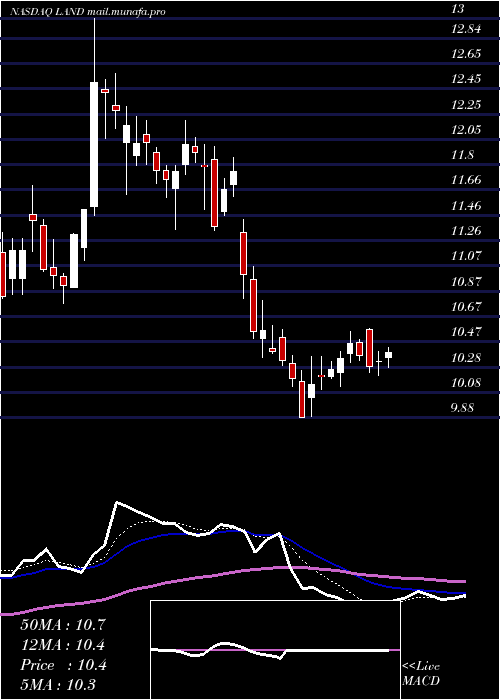Viewport: 500px width, 700px height.
Task: Click the price axis label 11.26
Action: (x=467, y=231)
